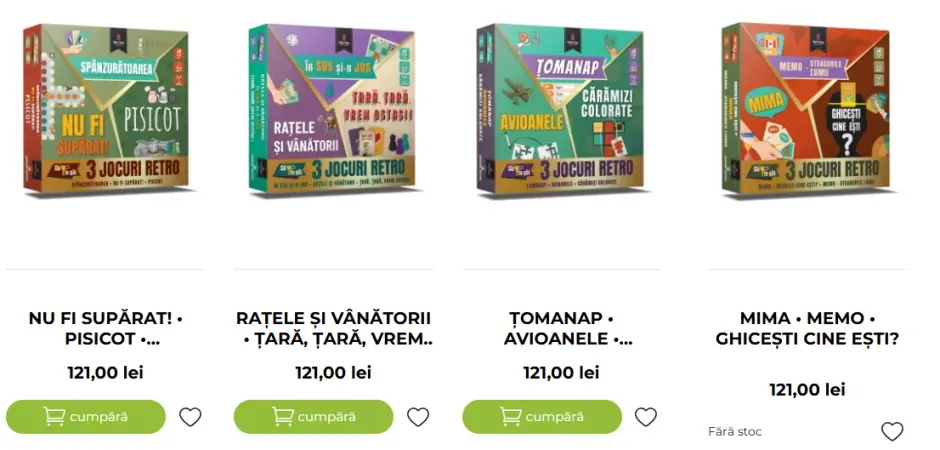This screenshot has height=450, width=940.
Task: Favorite the Rațele și Vânătorii game via heart
Action: (418, 417)
